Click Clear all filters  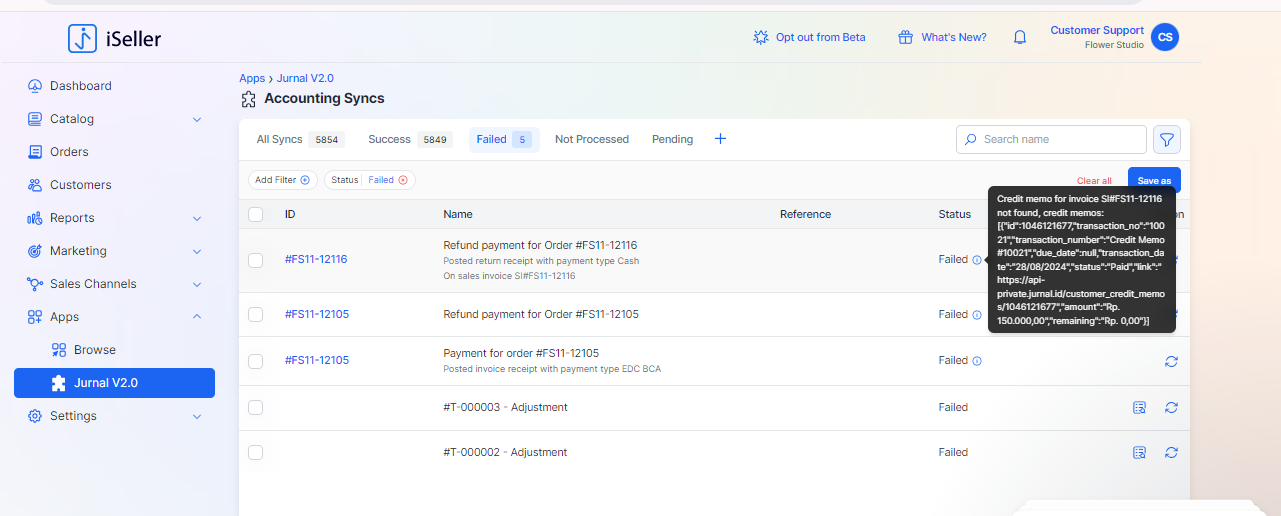coord(1094,181)
